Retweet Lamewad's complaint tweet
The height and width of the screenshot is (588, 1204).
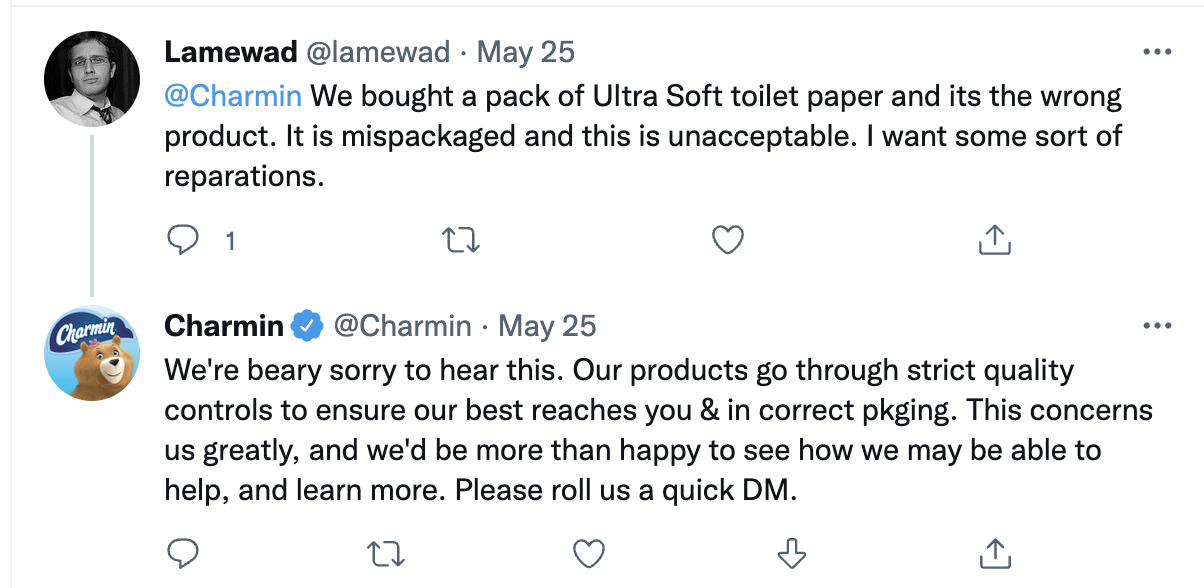[461, 239]
